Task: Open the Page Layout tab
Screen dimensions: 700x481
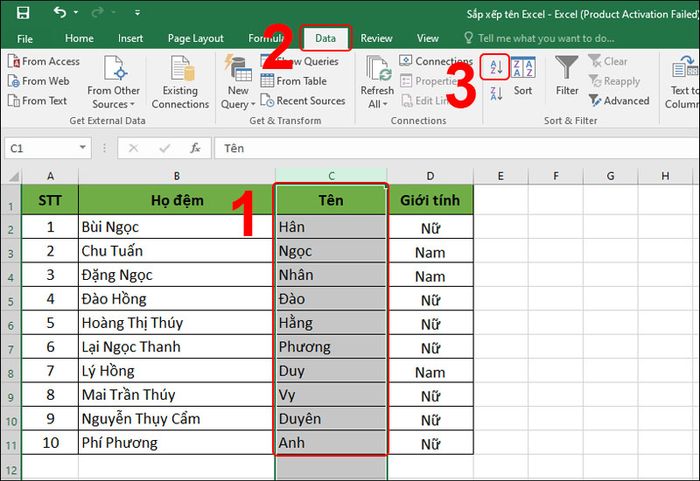Action: (x=196, y=38)
